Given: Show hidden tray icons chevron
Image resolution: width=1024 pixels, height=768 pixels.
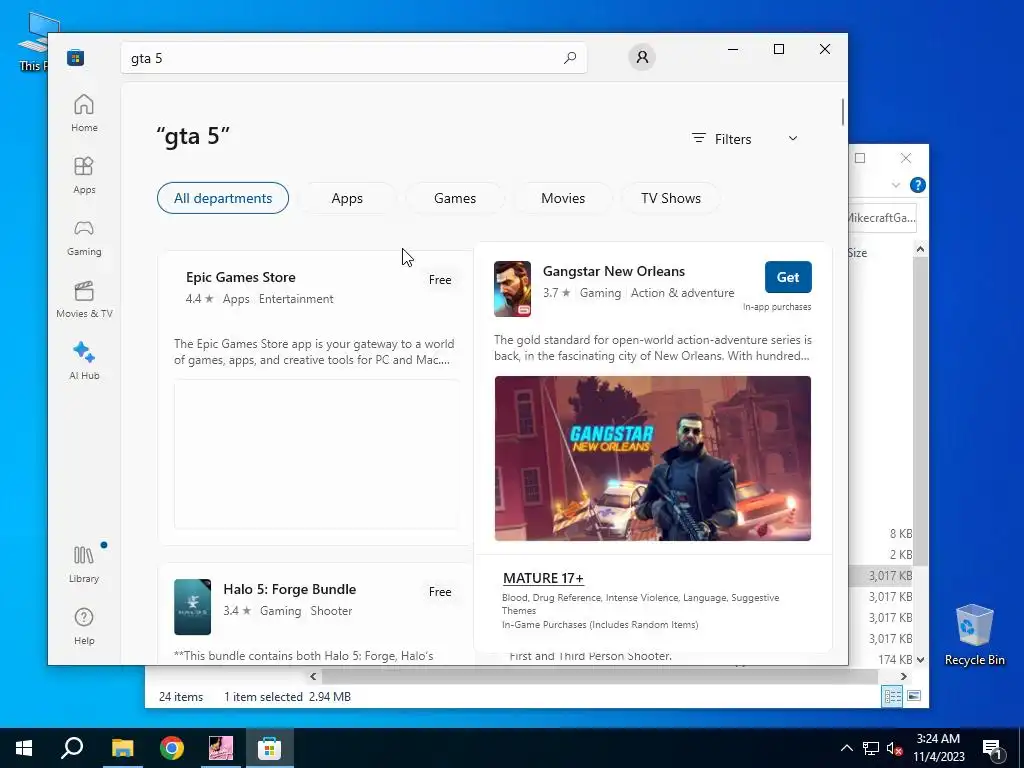Looking at the screenshot, I should [846, 748].
